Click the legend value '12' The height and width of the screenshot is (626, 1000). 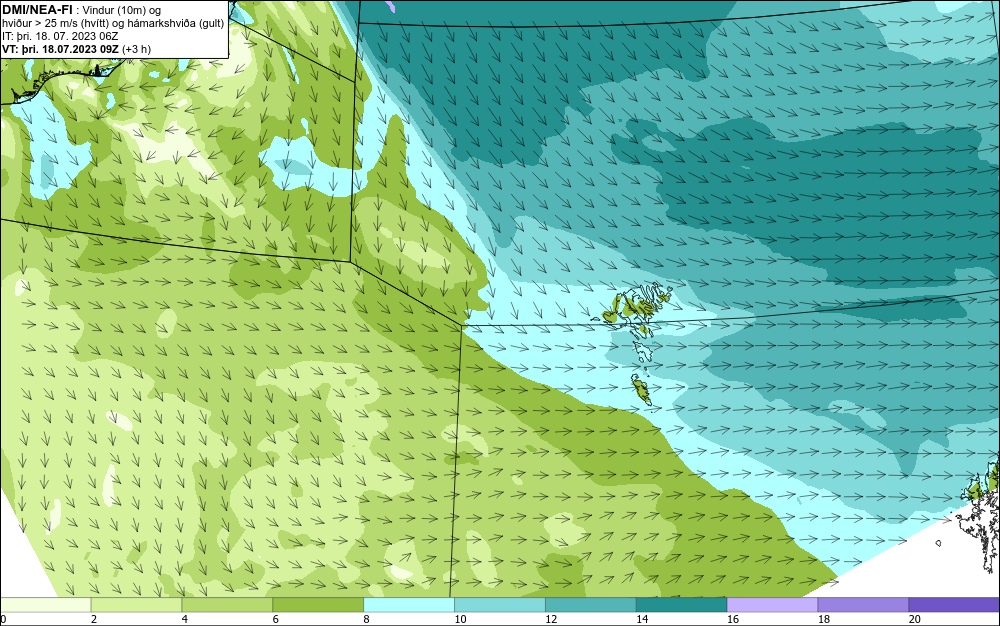pos(551,619)
